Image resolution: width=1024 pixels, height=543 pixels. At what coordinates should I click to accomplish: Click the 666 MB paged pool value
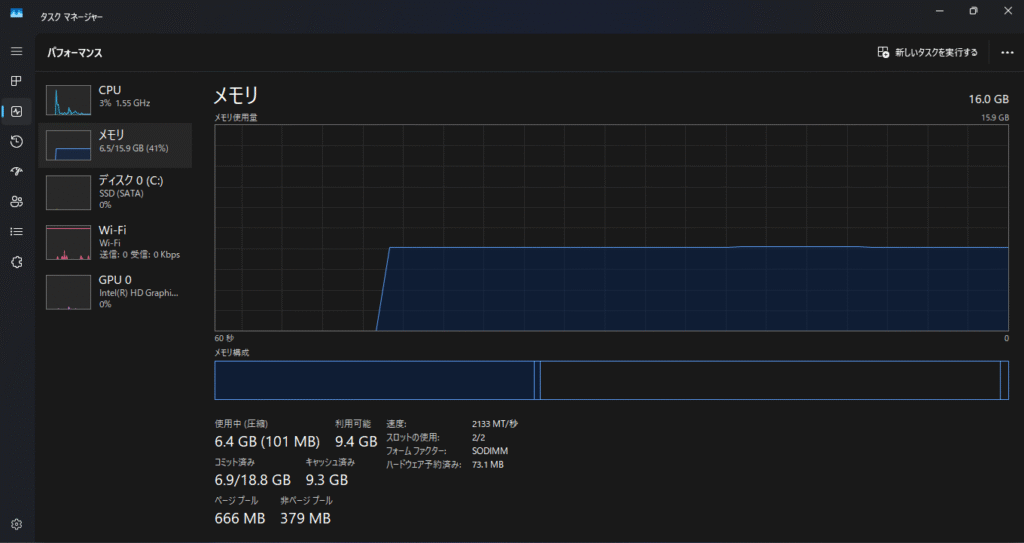click(x=240, y=518)
